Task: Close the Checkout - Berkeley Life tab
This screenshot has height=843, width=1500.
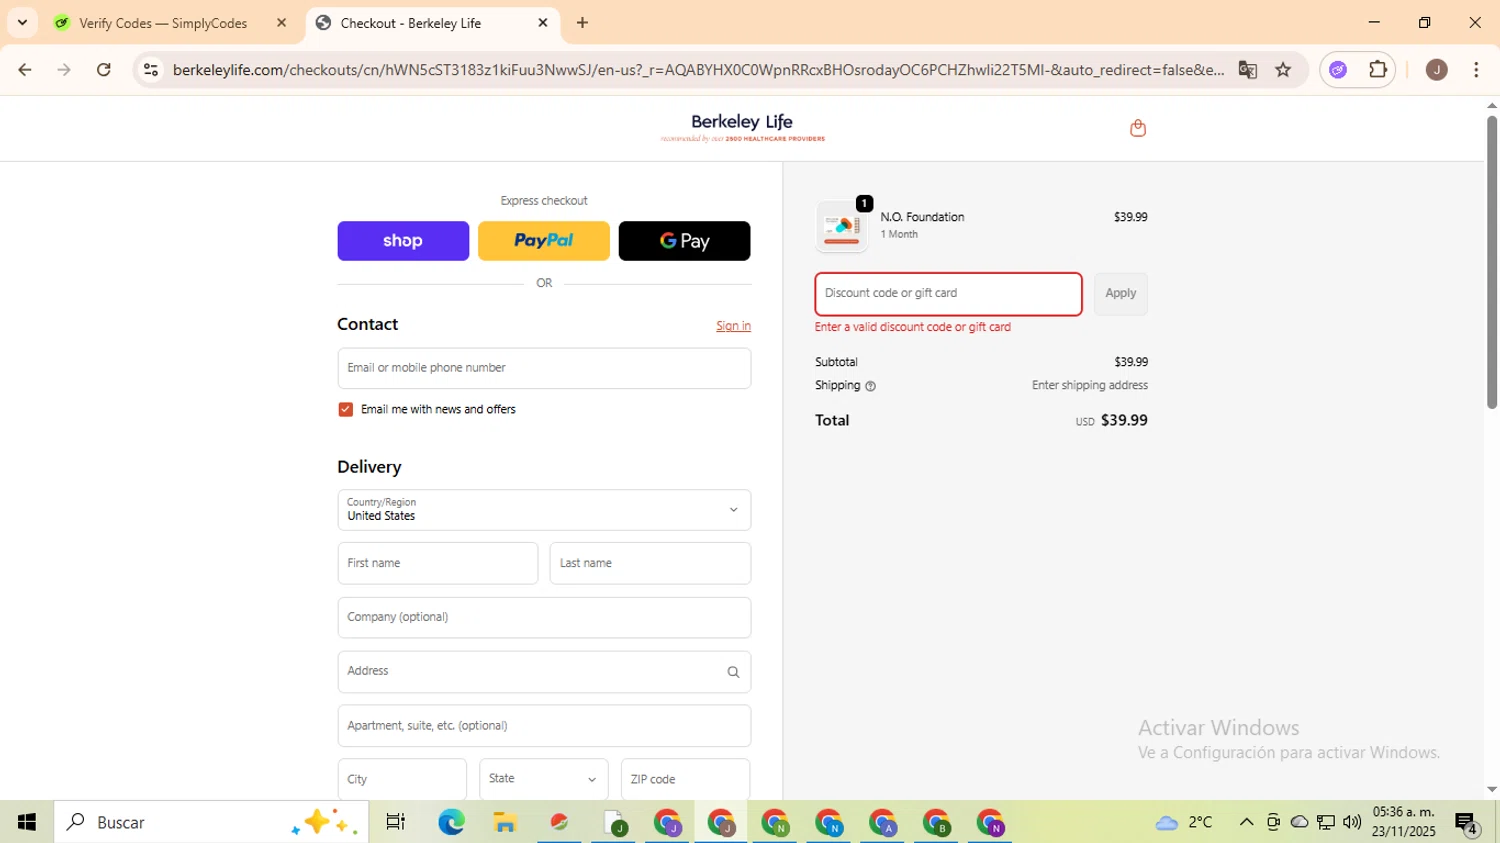Action: tap(543, 23)
